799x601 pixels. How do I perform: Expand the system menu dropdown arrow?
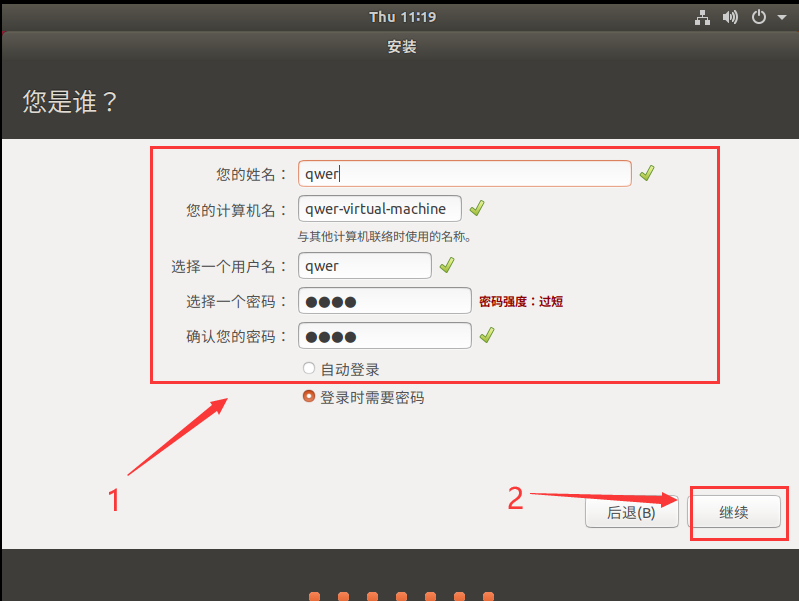tap(782, 17)
